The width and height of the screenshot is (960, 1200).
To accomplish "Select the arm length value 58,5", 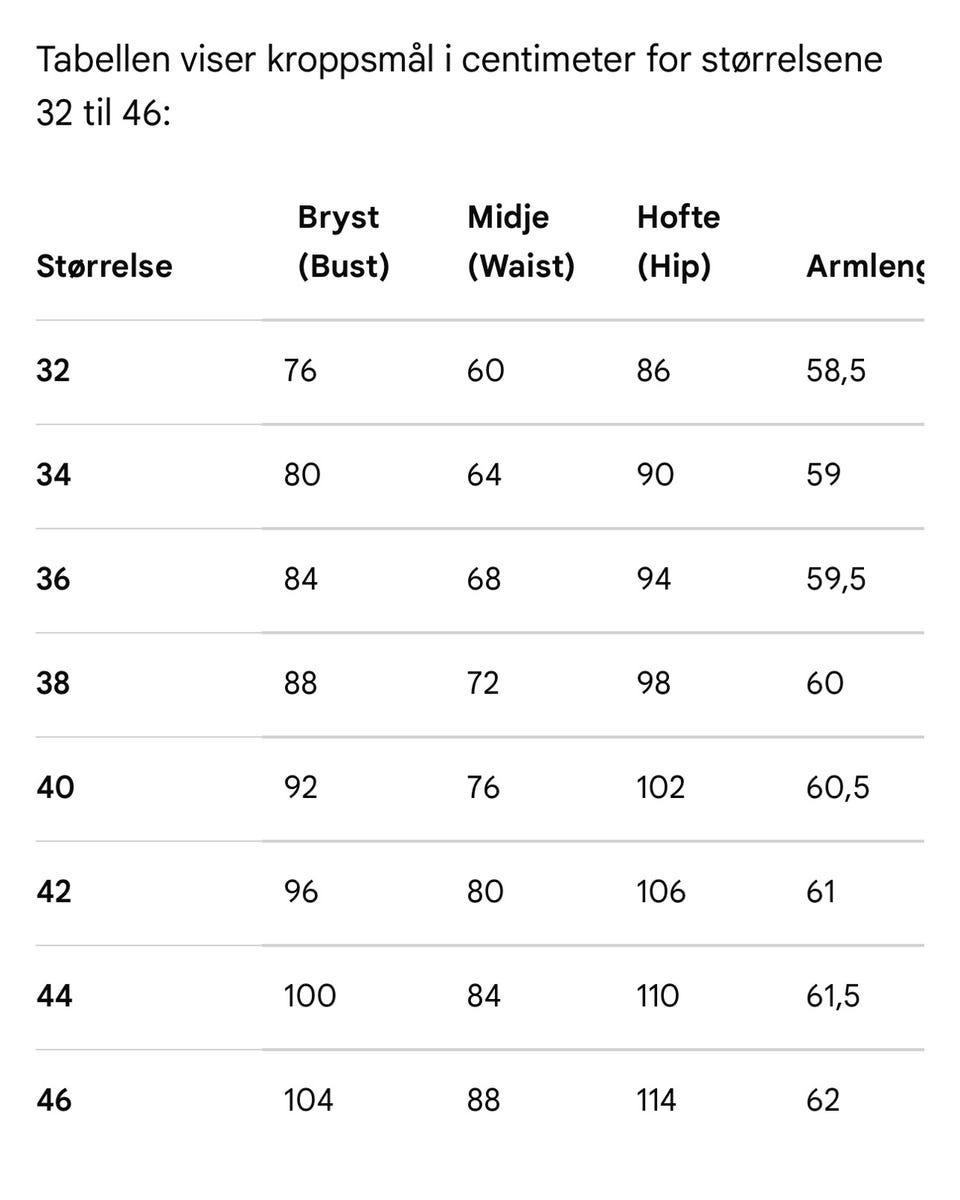I will point(836,371).
